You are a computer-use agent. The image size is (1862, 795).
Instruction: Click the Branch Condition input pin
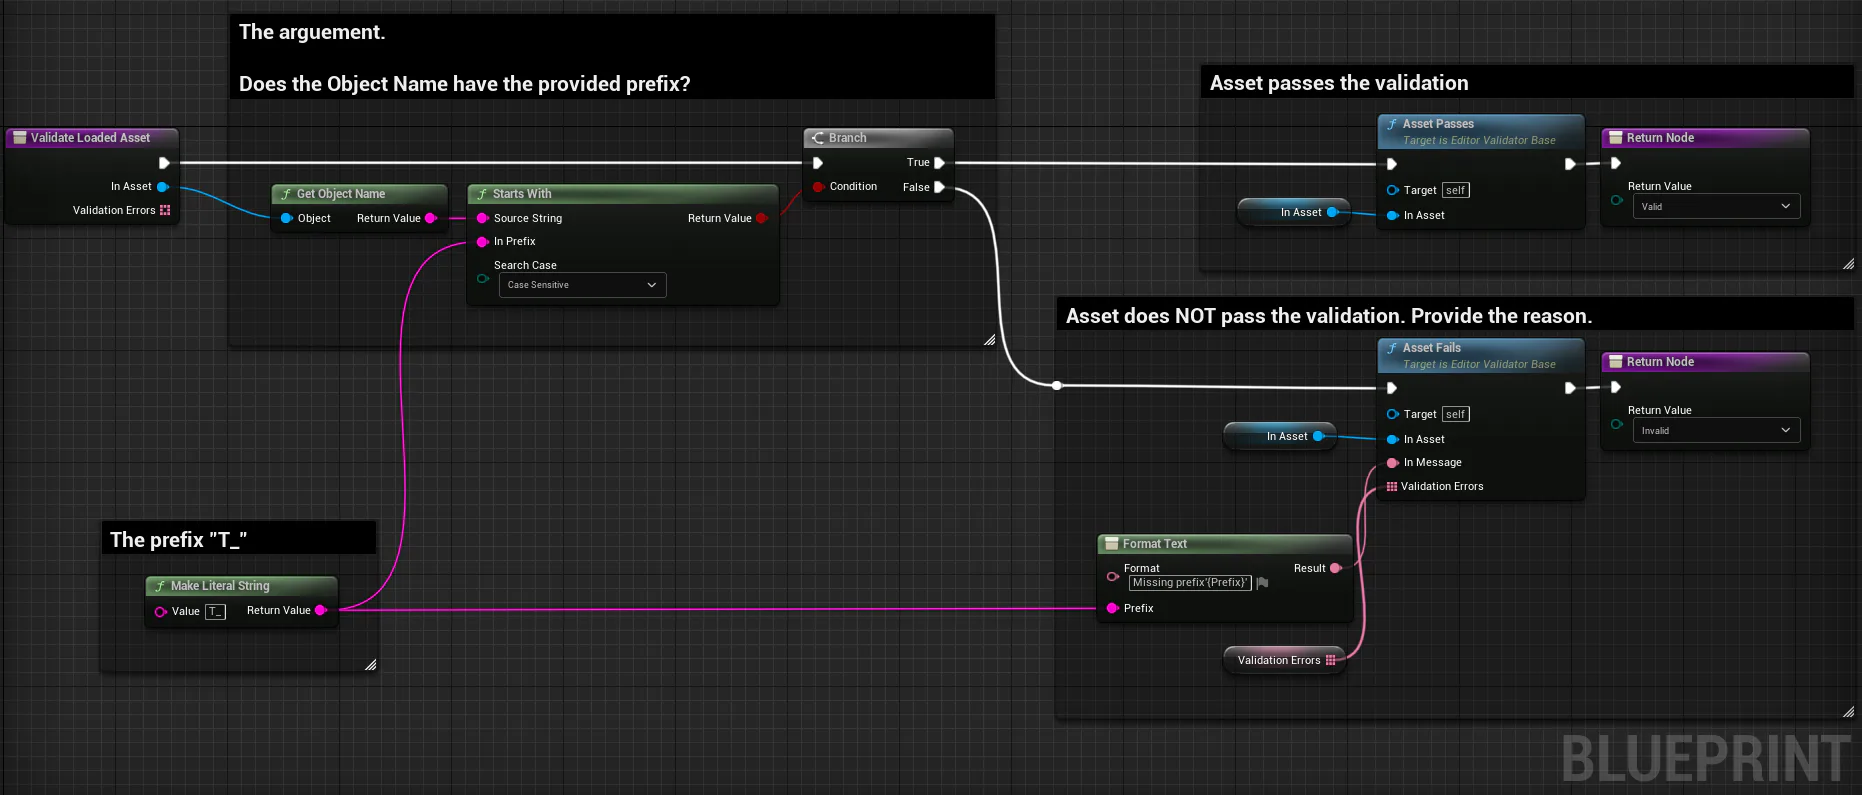pos(819,187)
